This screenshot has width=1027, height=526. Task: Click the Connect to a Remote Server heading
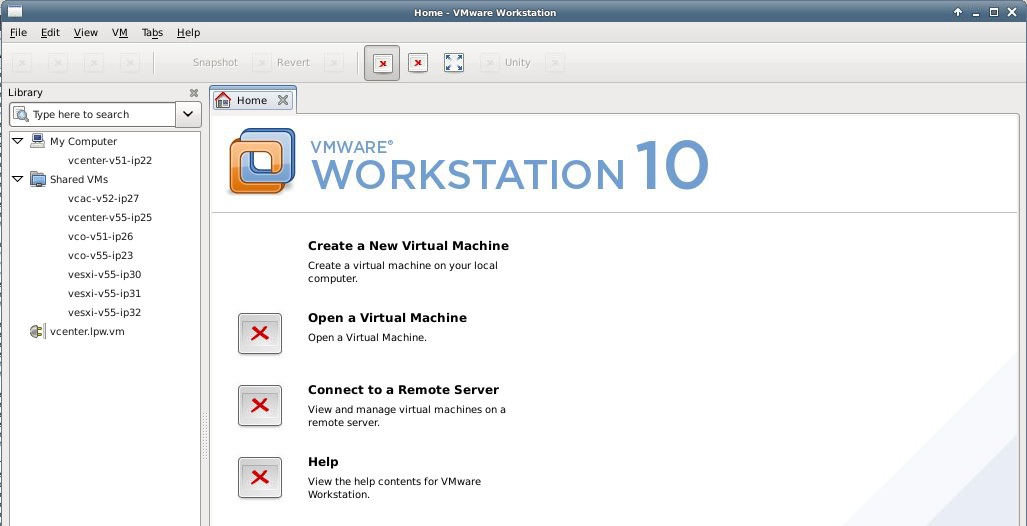(x=403, y=390)
